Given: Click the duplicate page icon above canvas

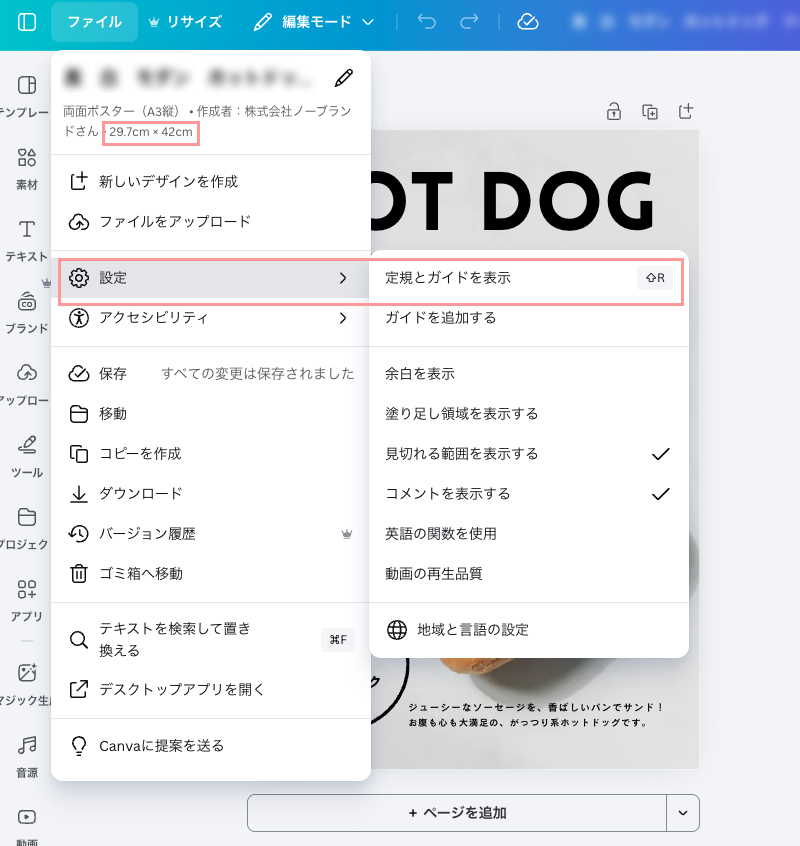Looking at the screenshot, I should (650, 112).
